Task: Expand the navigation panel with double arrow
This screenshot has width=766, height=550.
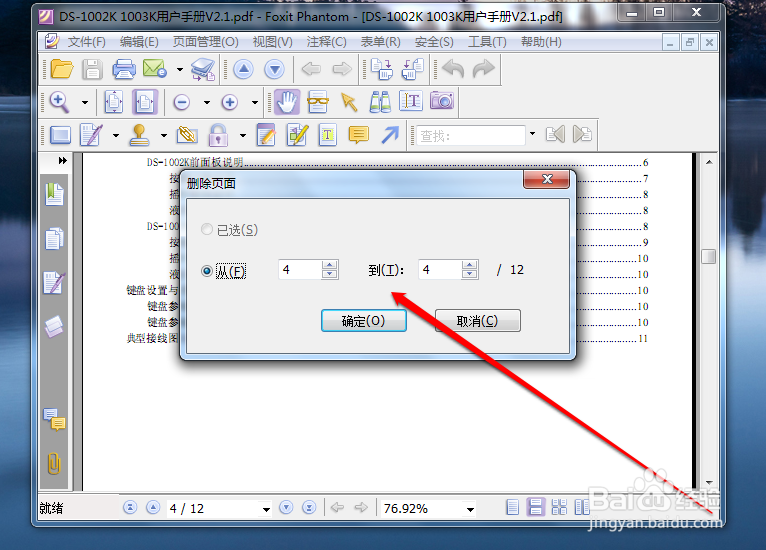Action: (63, 161)
